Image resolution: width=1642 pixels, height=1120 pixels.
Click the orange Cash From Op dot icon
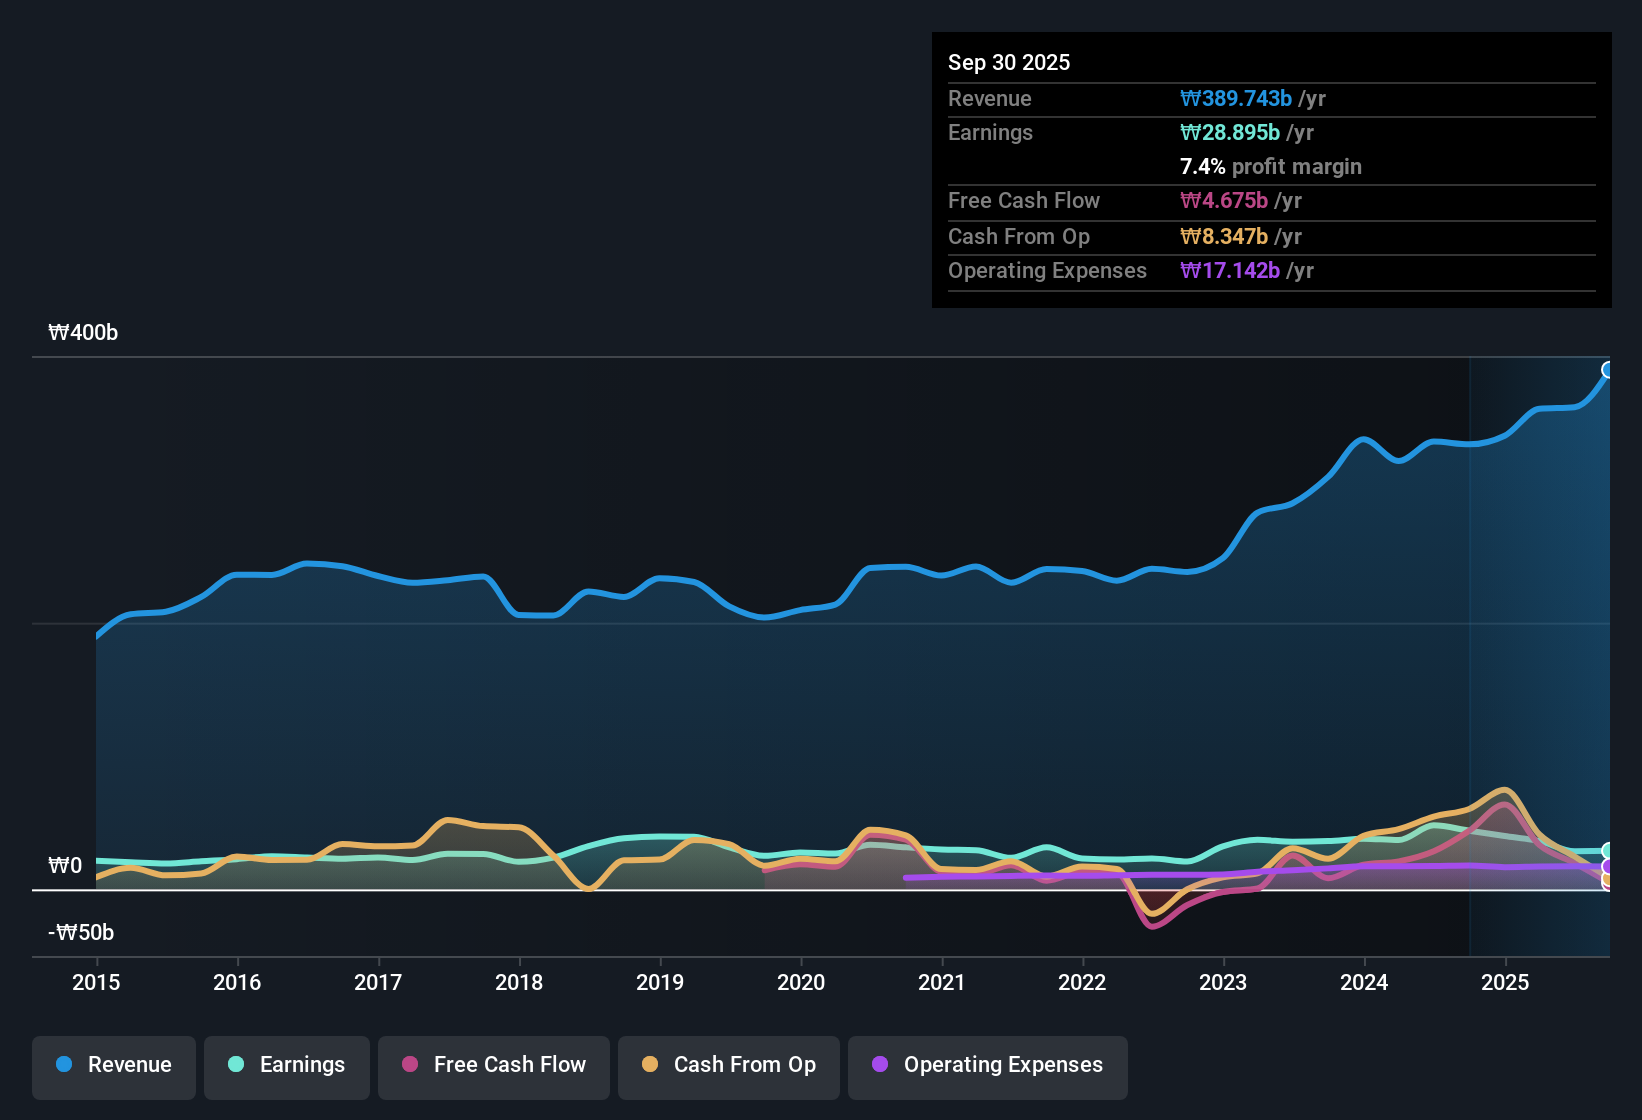click(649, 1066)
